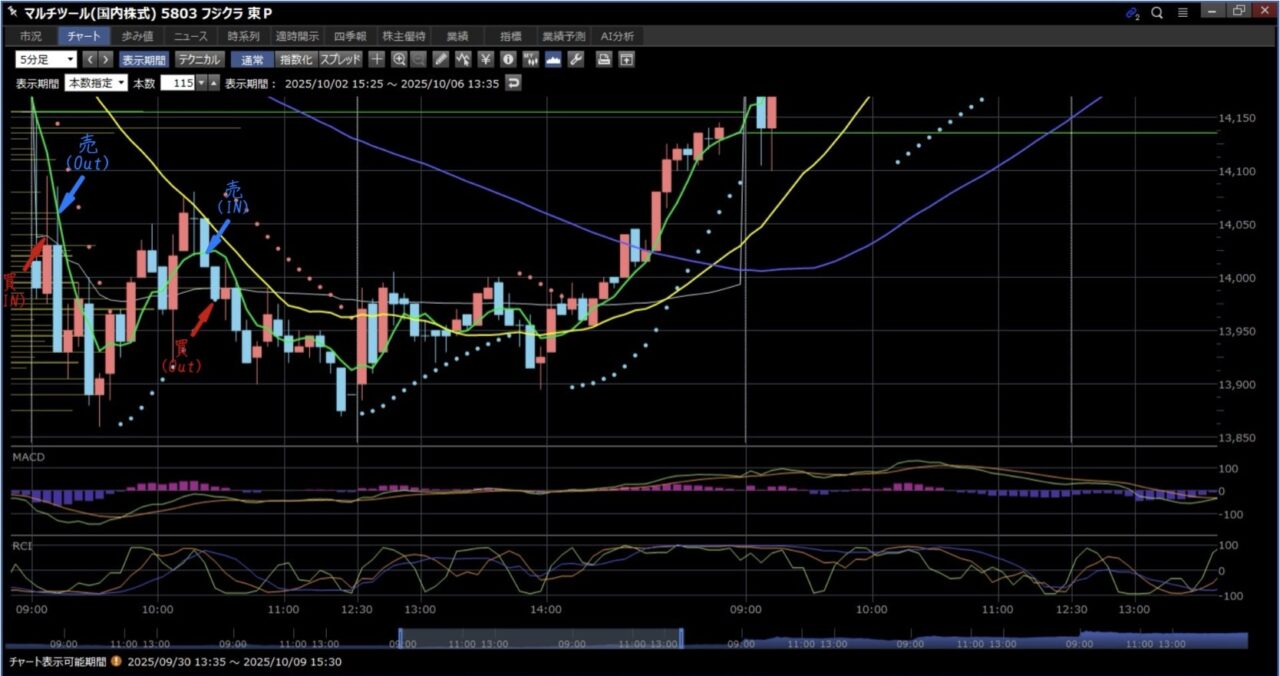1280x676 pixels.
Task: Open the 5分足 timeframe dropdown
Action: pyautogui.click(x=44, y=59)
